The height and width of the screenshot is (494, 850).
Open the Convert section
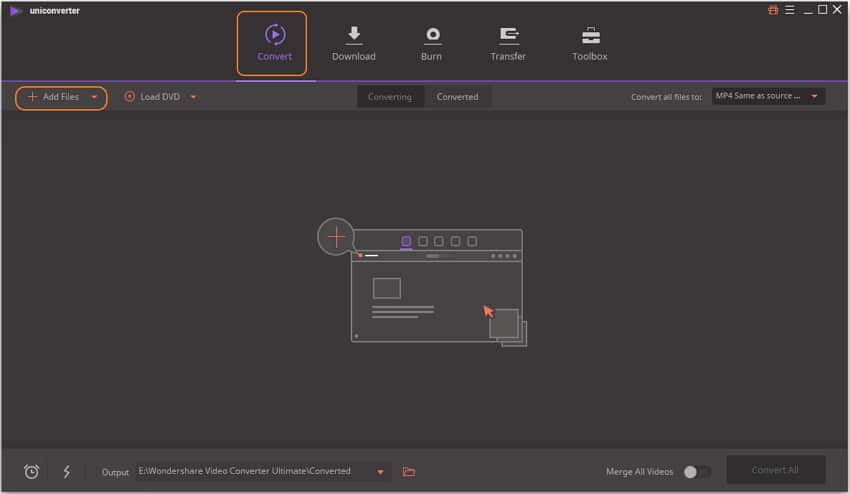pos(272,43)
